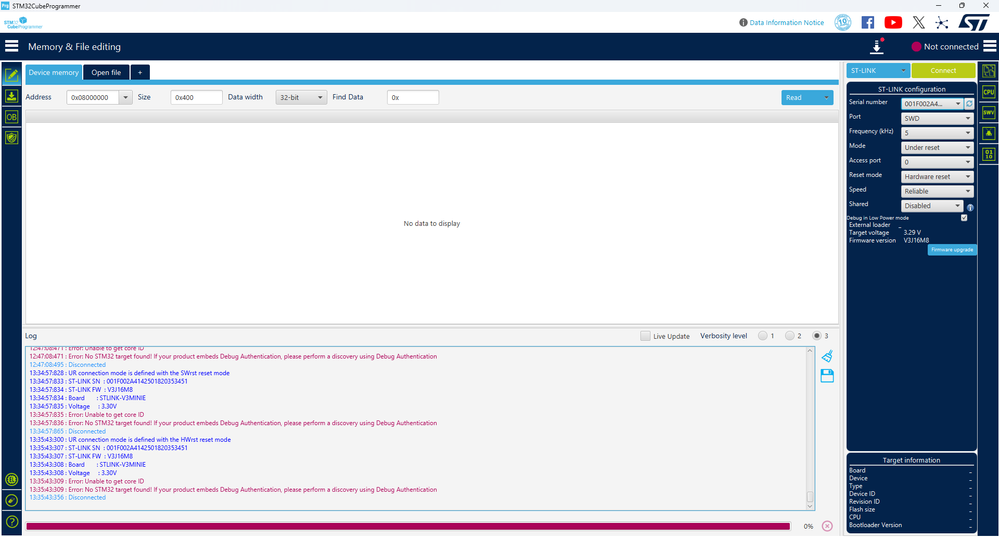
Task: Select verbosity level 1
Action: tap(763, 336)
